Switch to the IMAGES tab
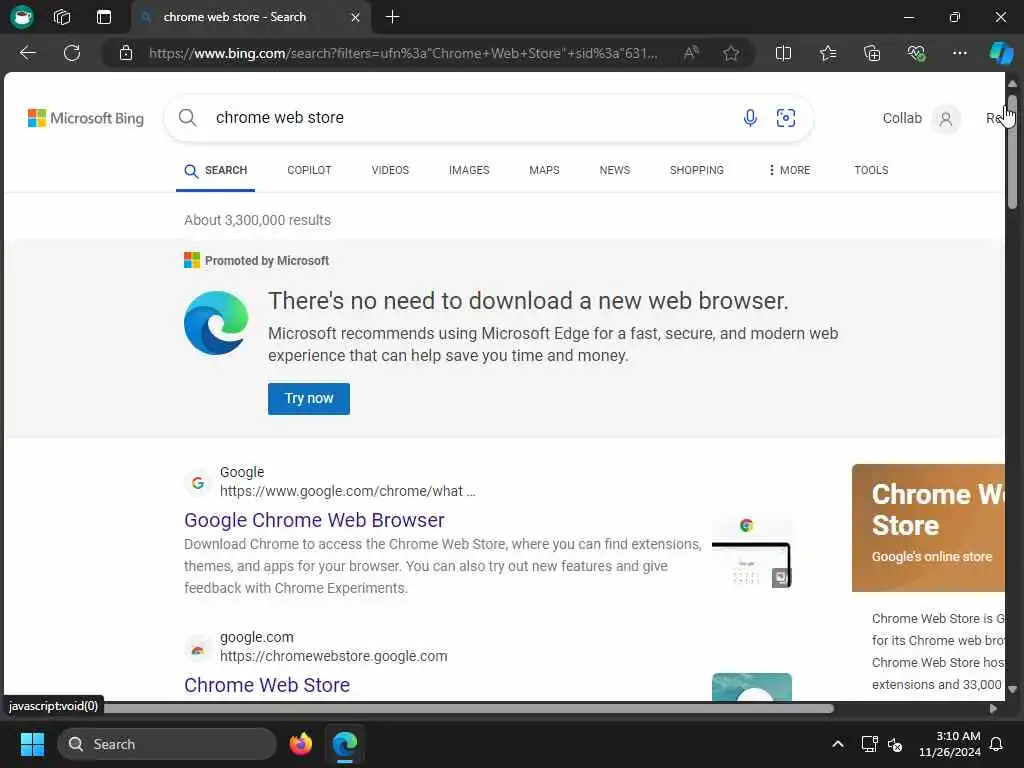The image size is (1024, 768). [x=469, y=170]
